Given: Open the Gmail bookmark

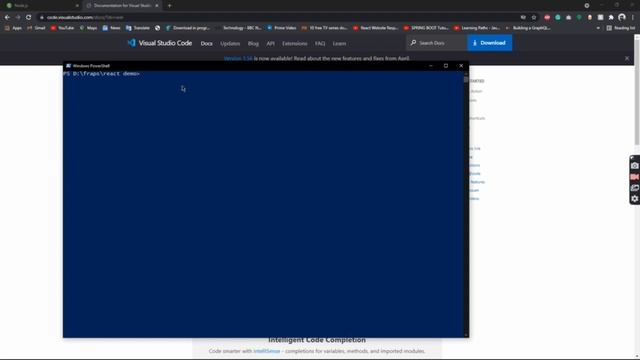Looking at the screenshot, I should [x=36, y=28].
